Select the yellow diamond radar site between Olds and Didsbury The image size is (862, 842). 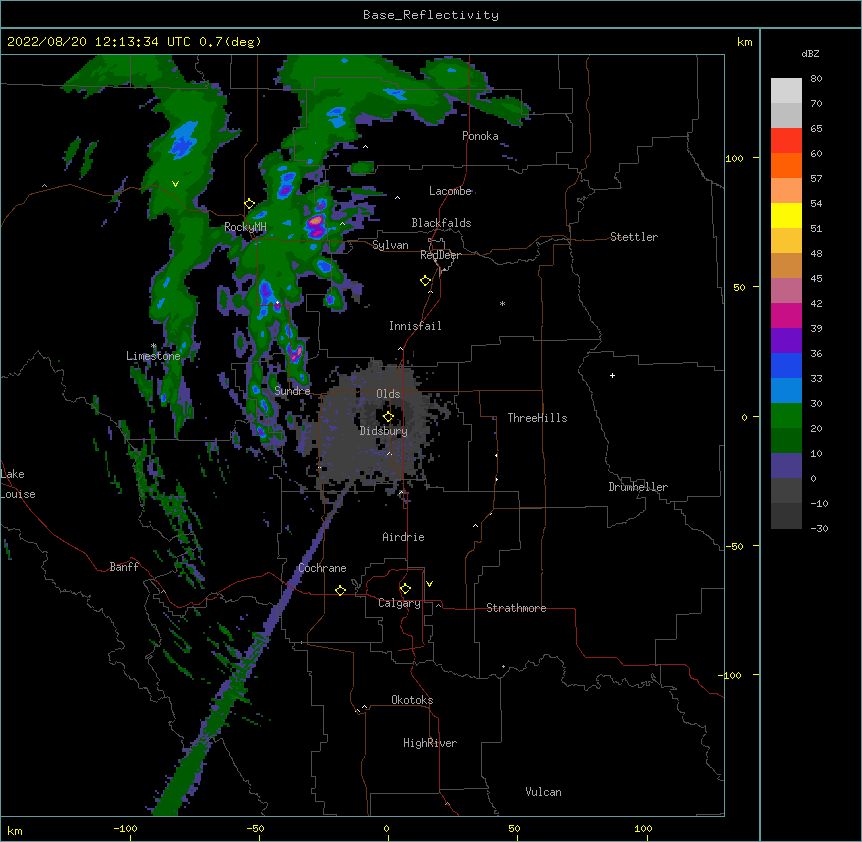(x=388, y=417)
